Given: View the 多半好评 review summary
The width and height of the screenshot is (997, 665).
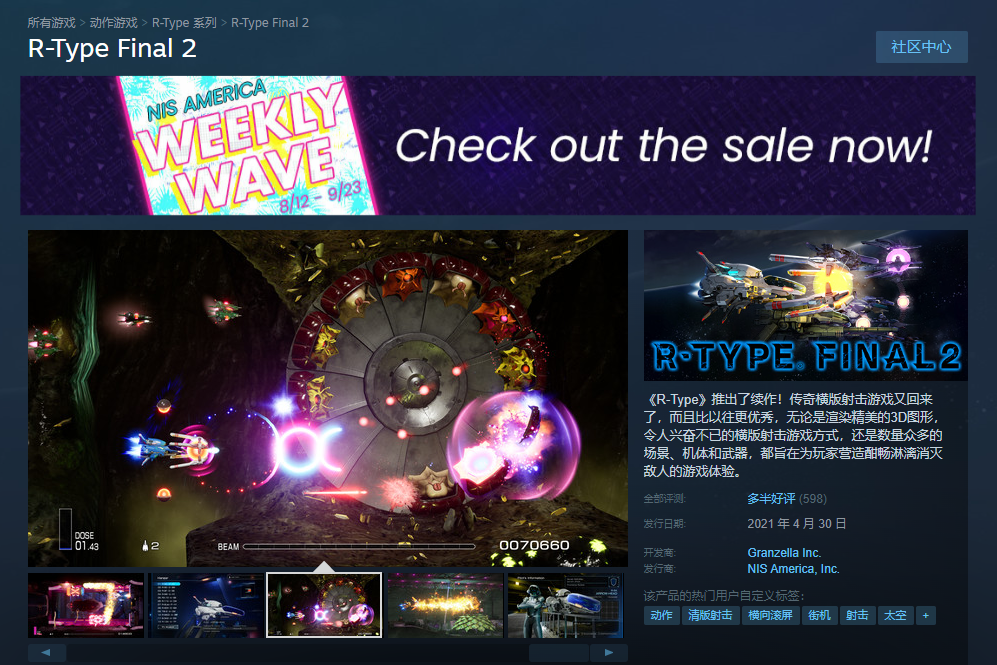Looking at the screenshot, I should (771, 498).
